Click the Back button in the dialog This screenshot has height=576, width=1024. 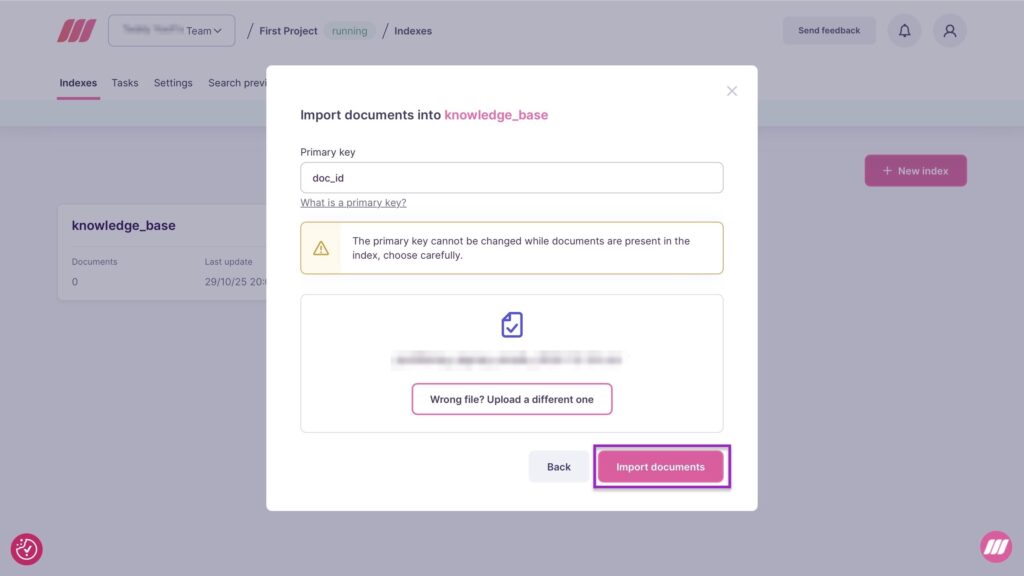pos(559,466)
